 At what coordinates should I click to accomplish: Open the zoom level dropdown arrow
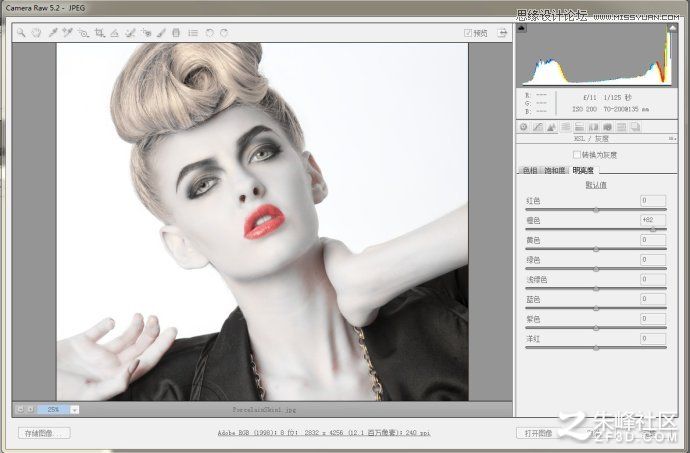pyautogui.click(x=74, y=410)
